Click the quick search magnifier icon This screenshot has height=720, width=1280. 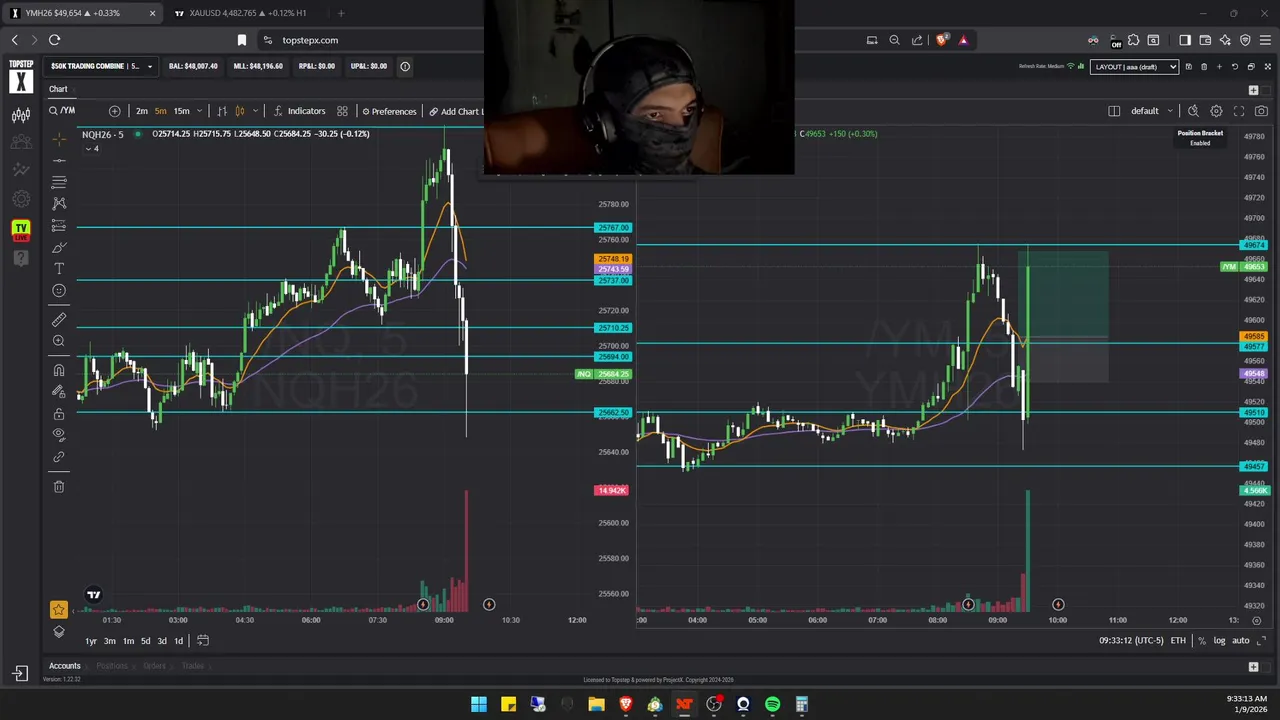pos(1193,111)
